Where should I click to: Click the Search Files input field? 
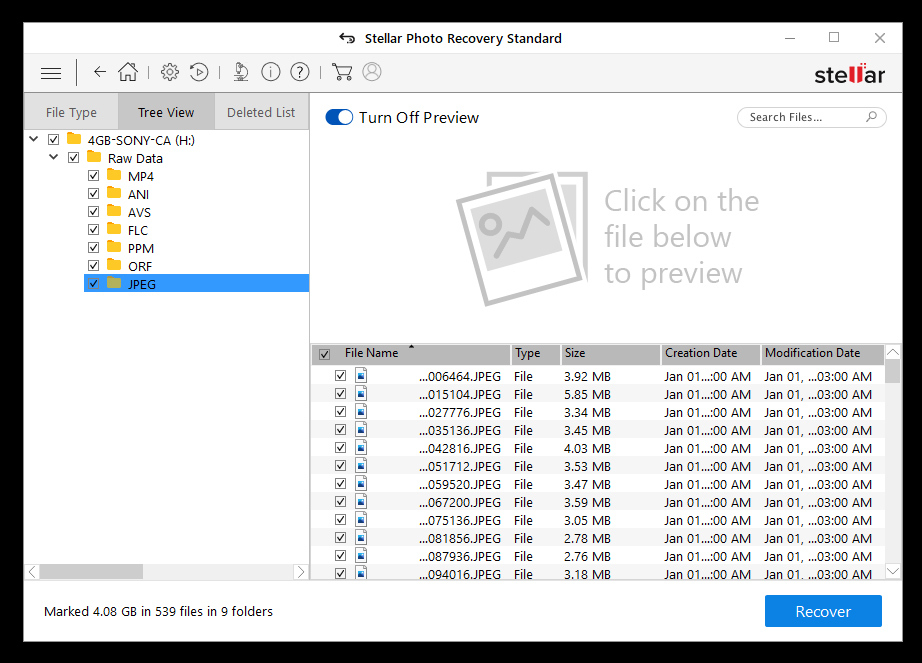[803, 117]
